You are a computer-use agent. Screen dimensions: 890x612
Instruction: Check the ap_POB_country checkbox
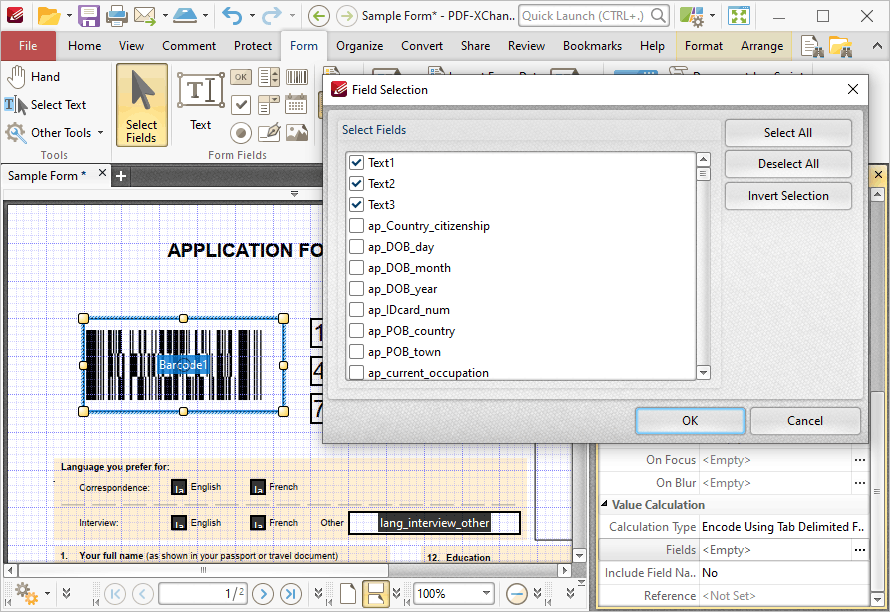[x=356, y=331]
